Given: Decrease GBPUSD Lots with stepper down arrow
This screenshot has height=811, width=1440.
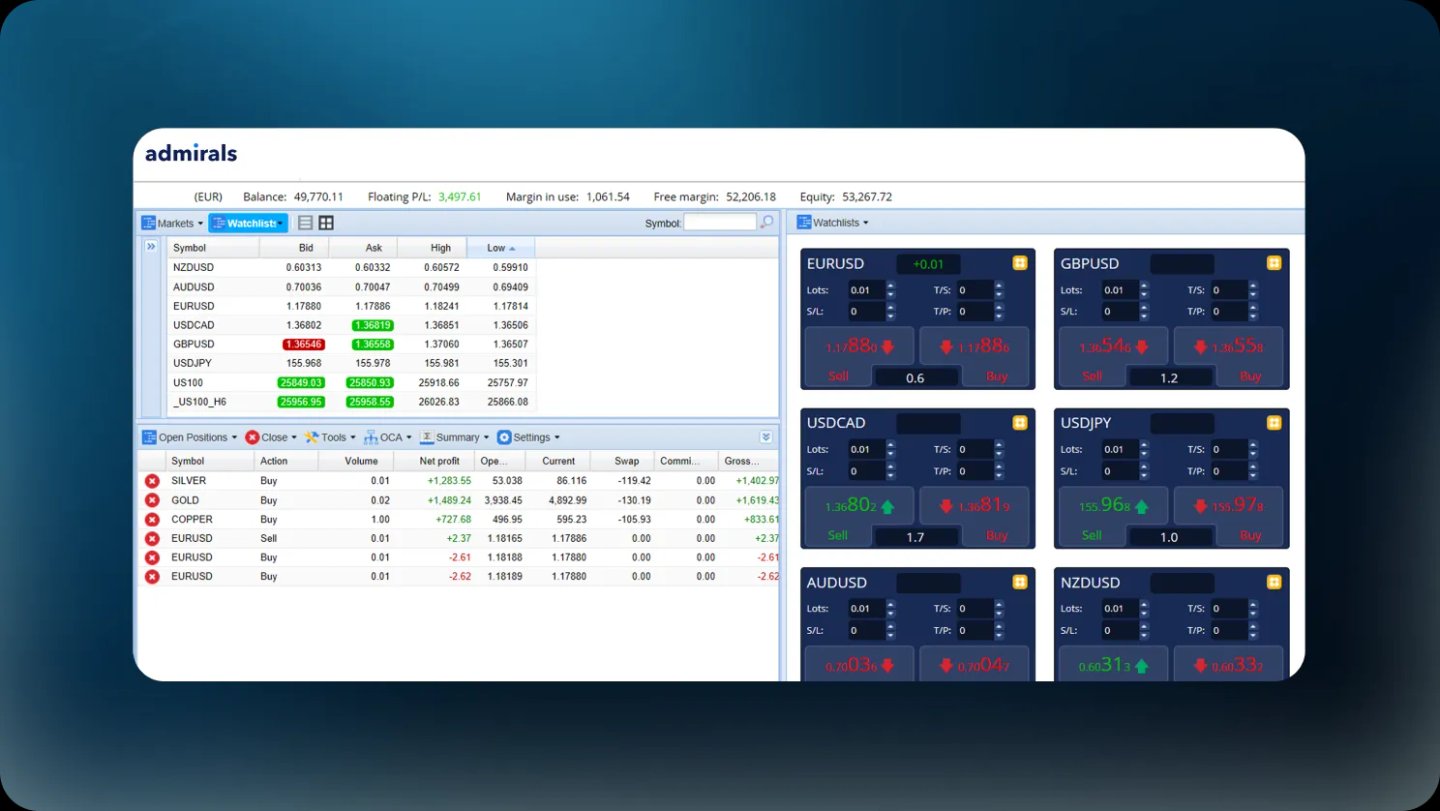Looking at the screenshot, I should [1145, 295].
